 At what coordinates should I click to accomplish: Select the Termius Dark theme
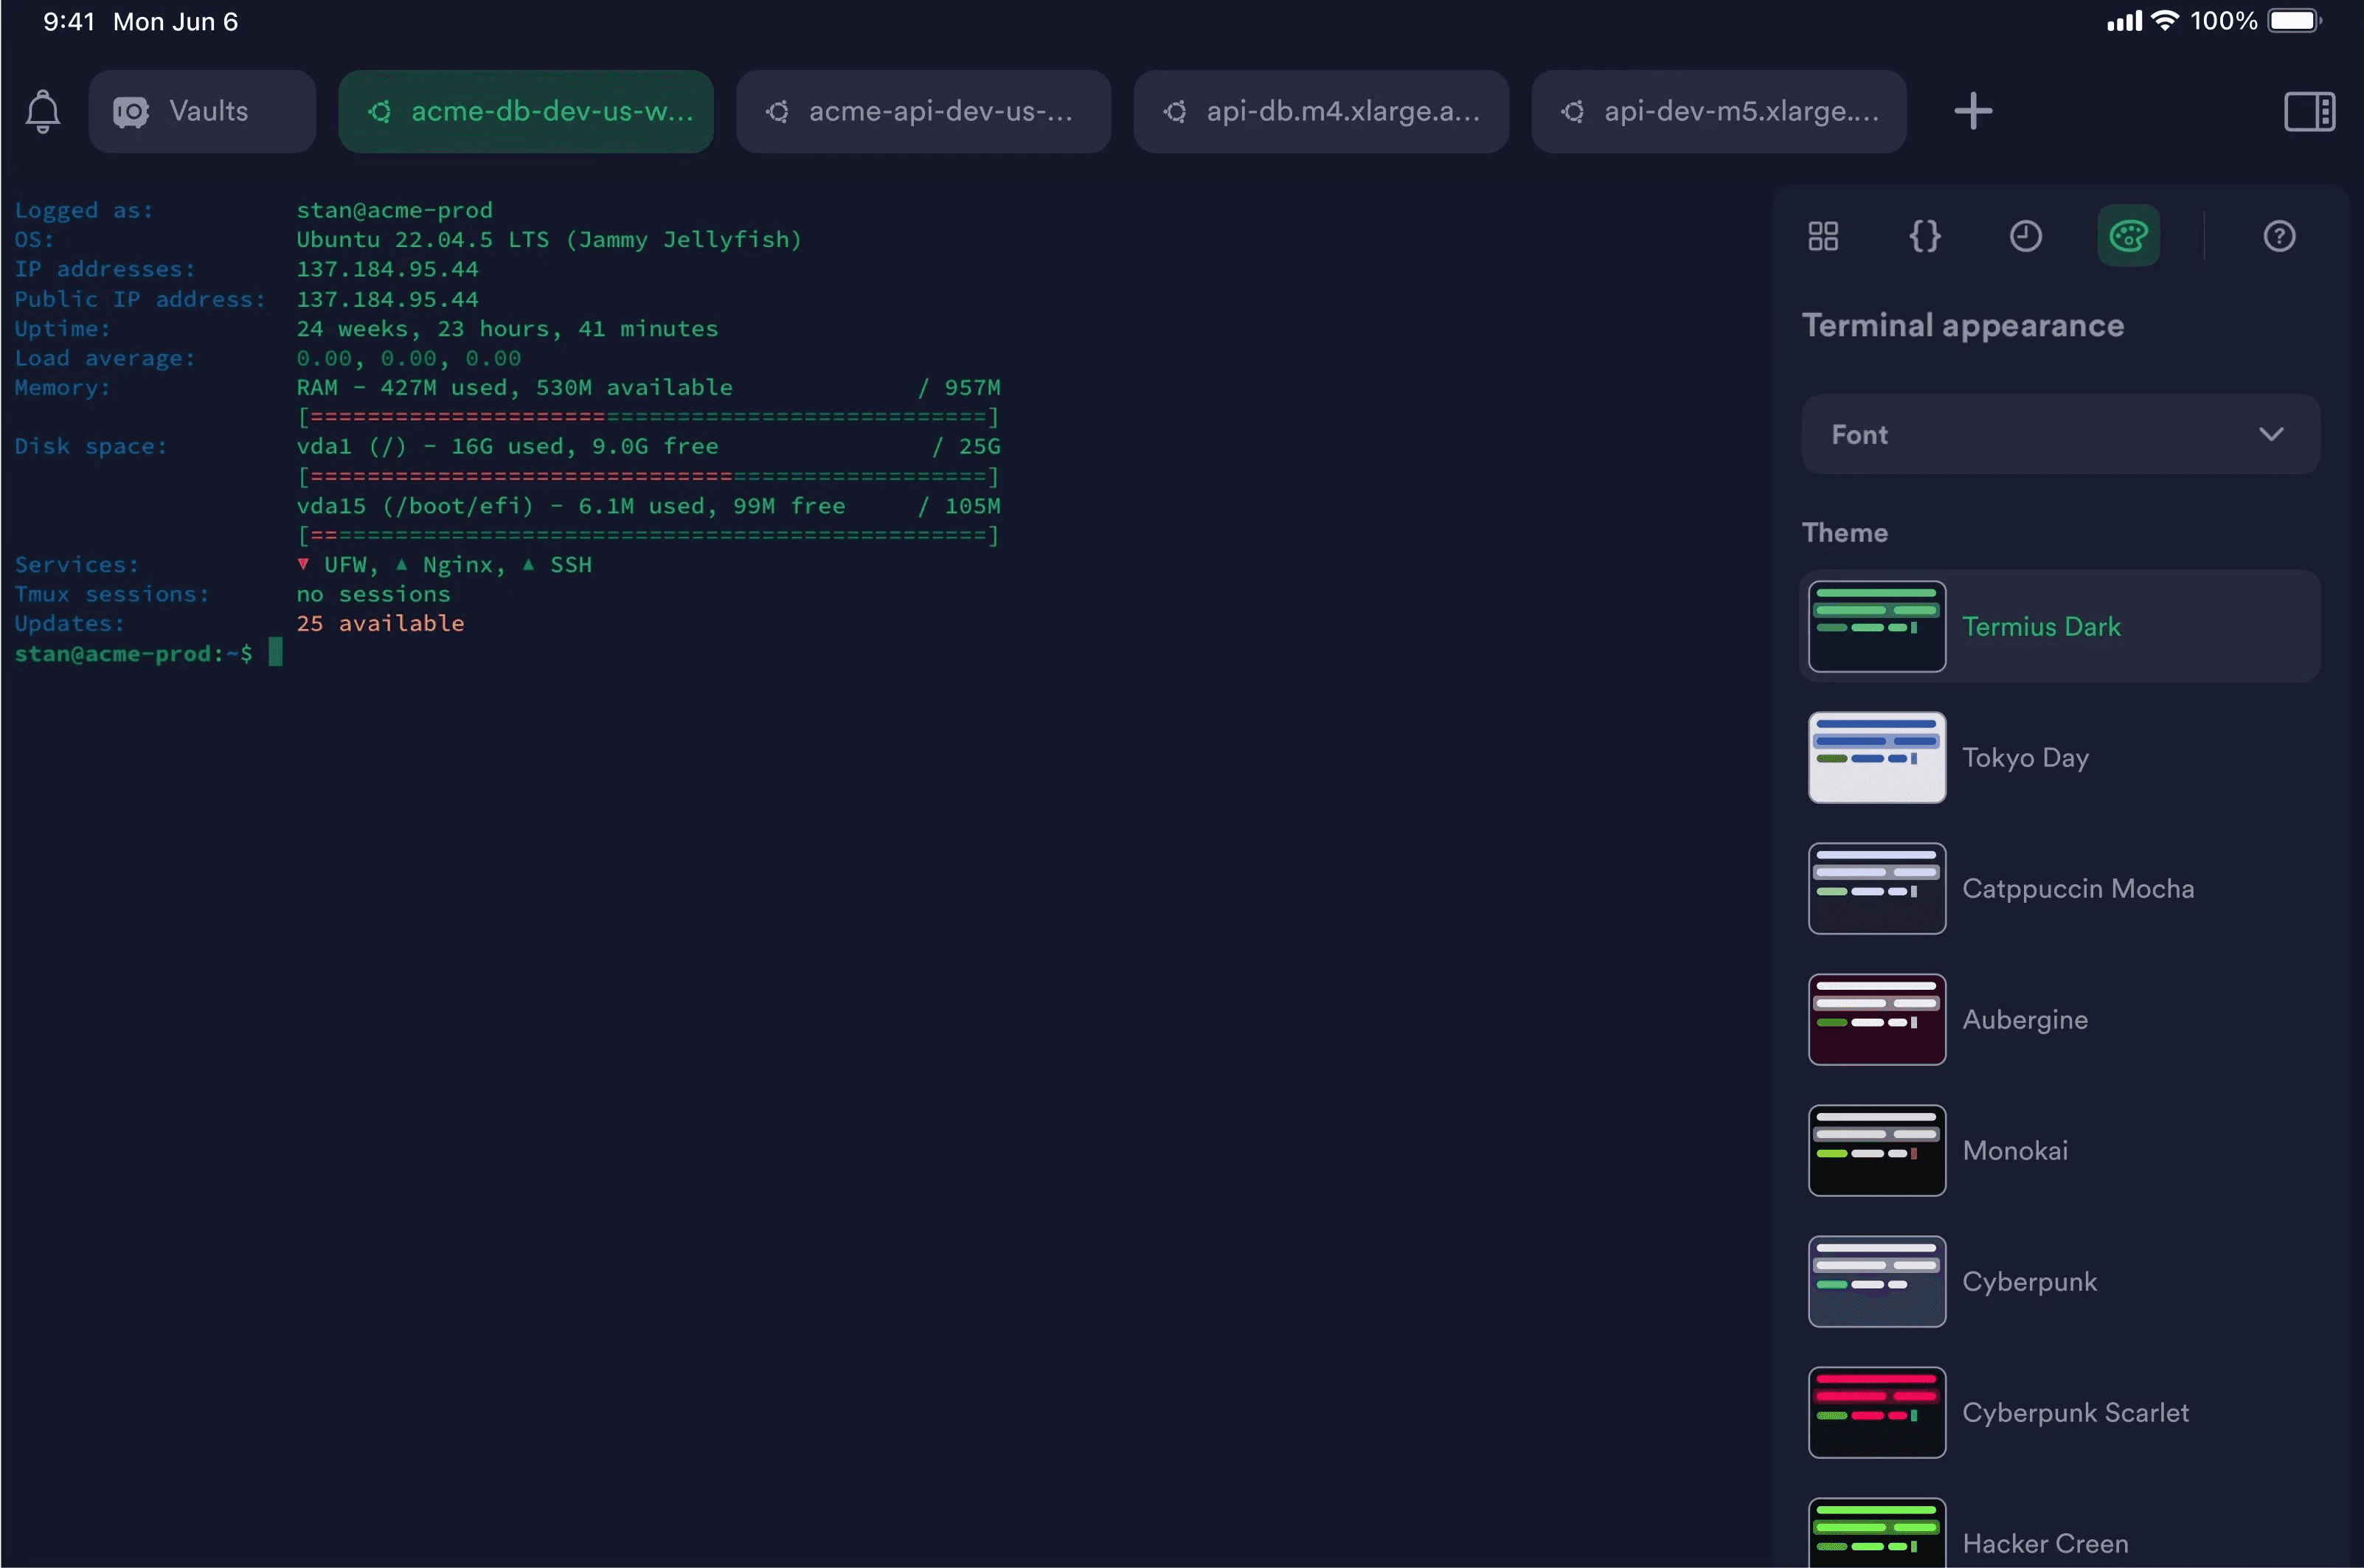2058,626
